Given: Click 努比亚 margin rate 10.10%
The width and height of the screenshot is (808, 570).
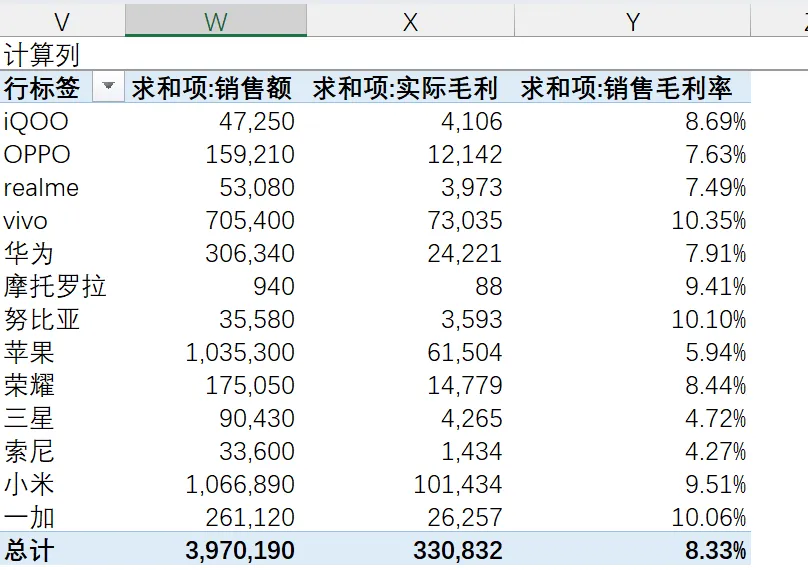Looking at the screenshot, I should click(x=709, y=320).
